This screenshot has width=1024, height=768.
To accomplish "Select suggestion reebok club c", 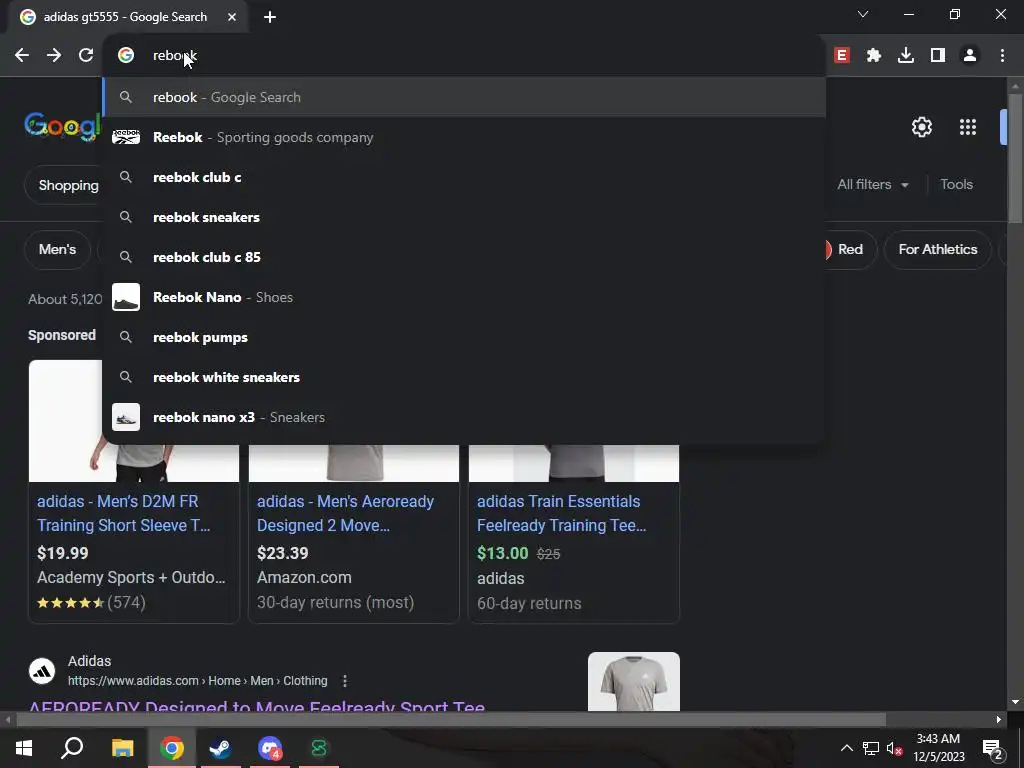I will click(x=464, y=177).
